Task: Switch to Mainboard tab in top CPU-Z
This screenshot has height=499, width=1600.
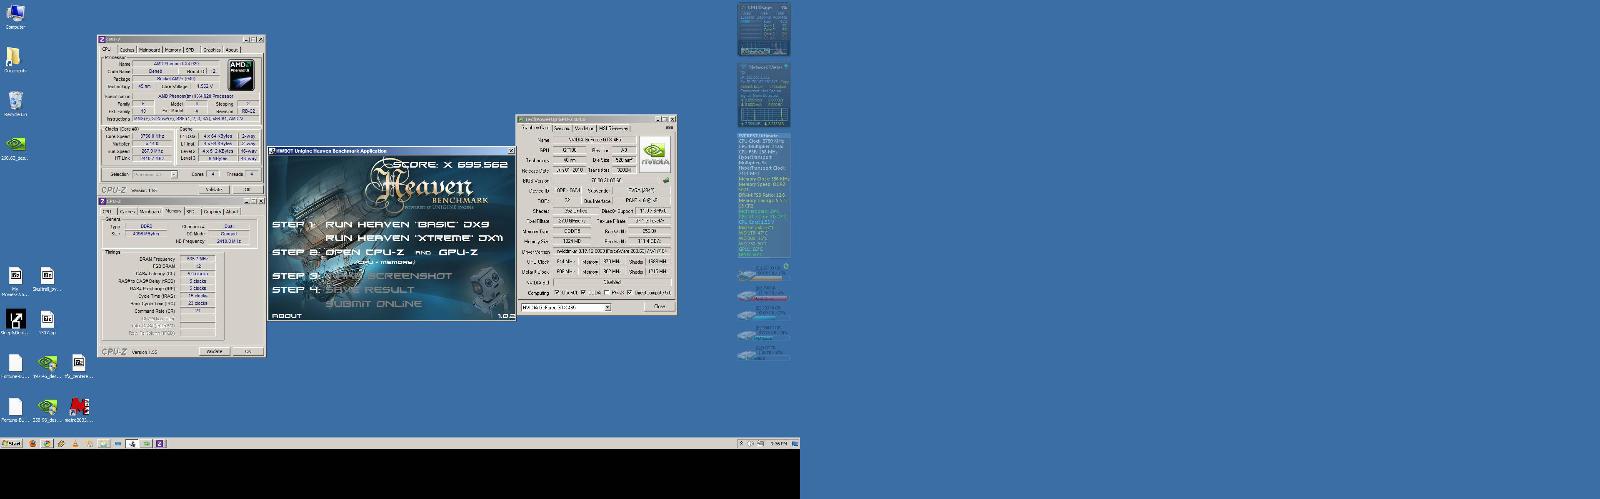Action: coord(149,49)
